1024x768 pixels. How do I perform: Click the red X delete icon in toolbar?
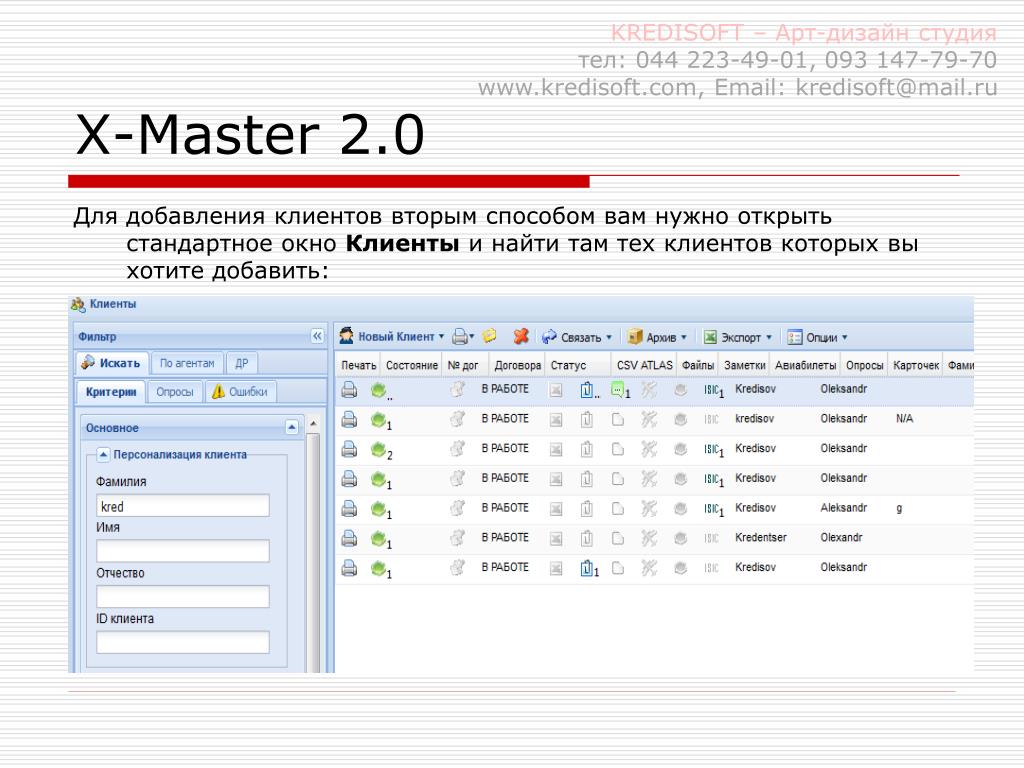click(x=521, y=336)
